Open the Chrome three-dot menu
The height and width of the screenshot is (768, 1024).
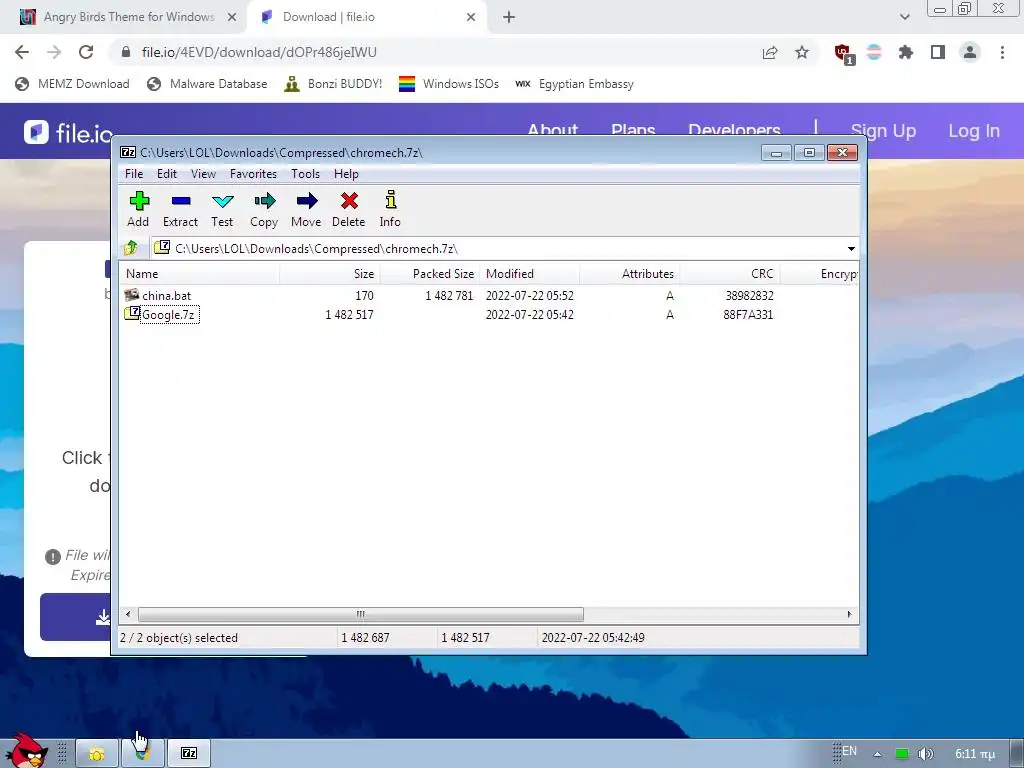[1002, 52]
